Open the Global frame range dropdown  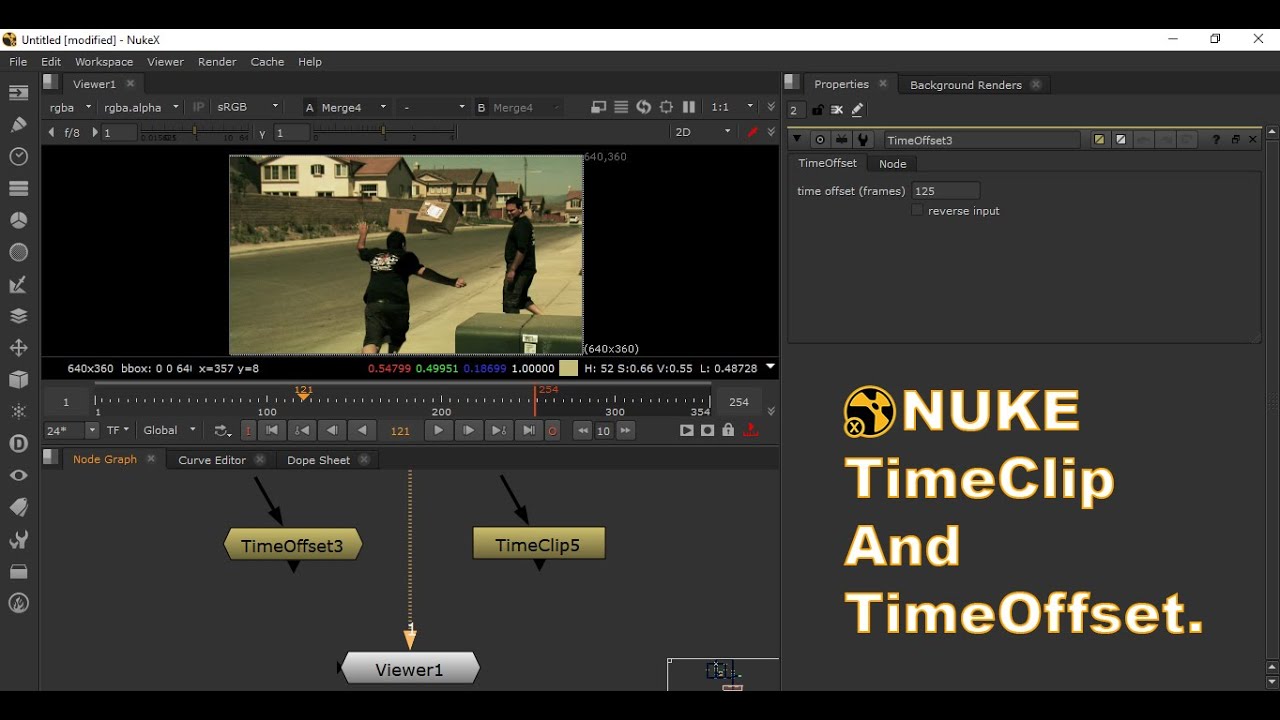coord(169,430)
